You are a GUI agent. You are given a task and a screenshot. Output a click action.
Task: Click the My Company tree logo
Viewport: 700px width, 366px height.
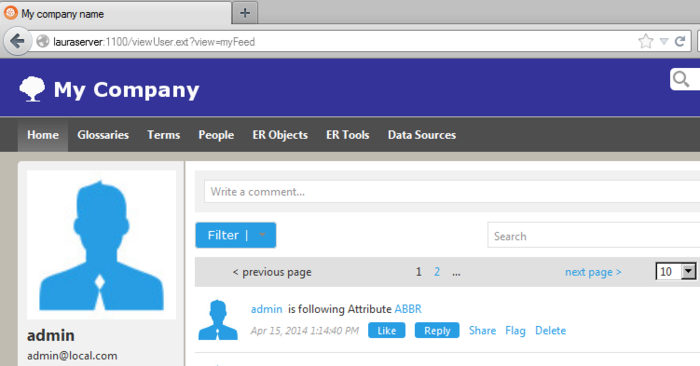(x=32, y=89)
